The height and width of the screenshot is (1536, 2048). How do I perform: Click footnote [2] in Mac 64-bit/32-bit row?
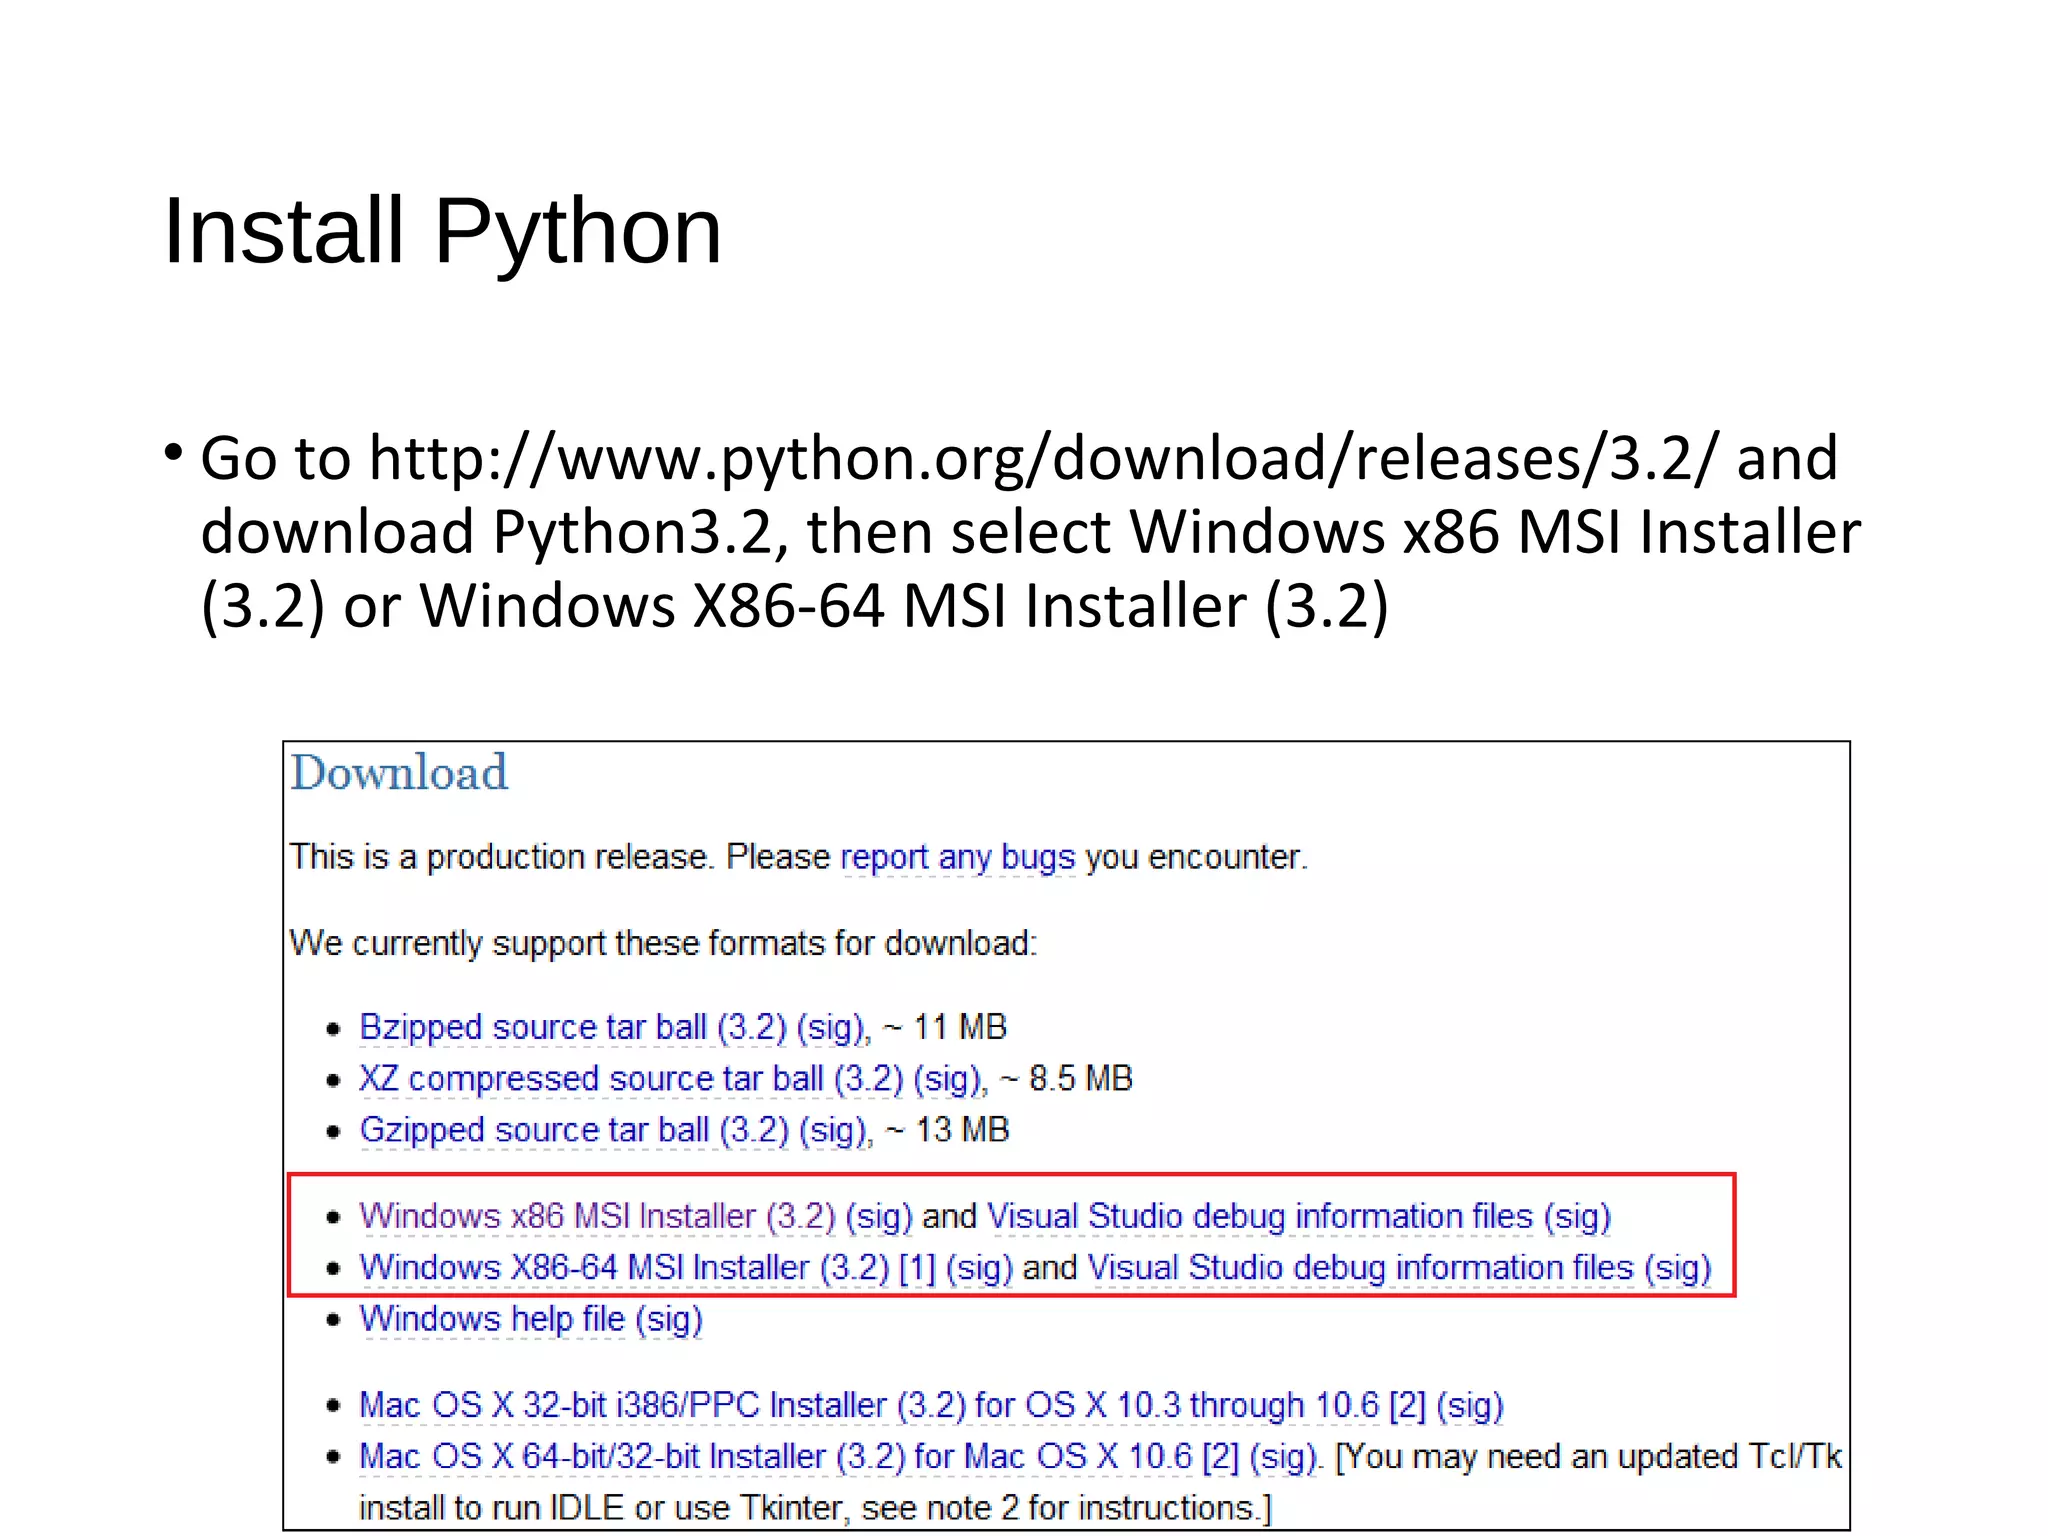tap(1221, 1456)
